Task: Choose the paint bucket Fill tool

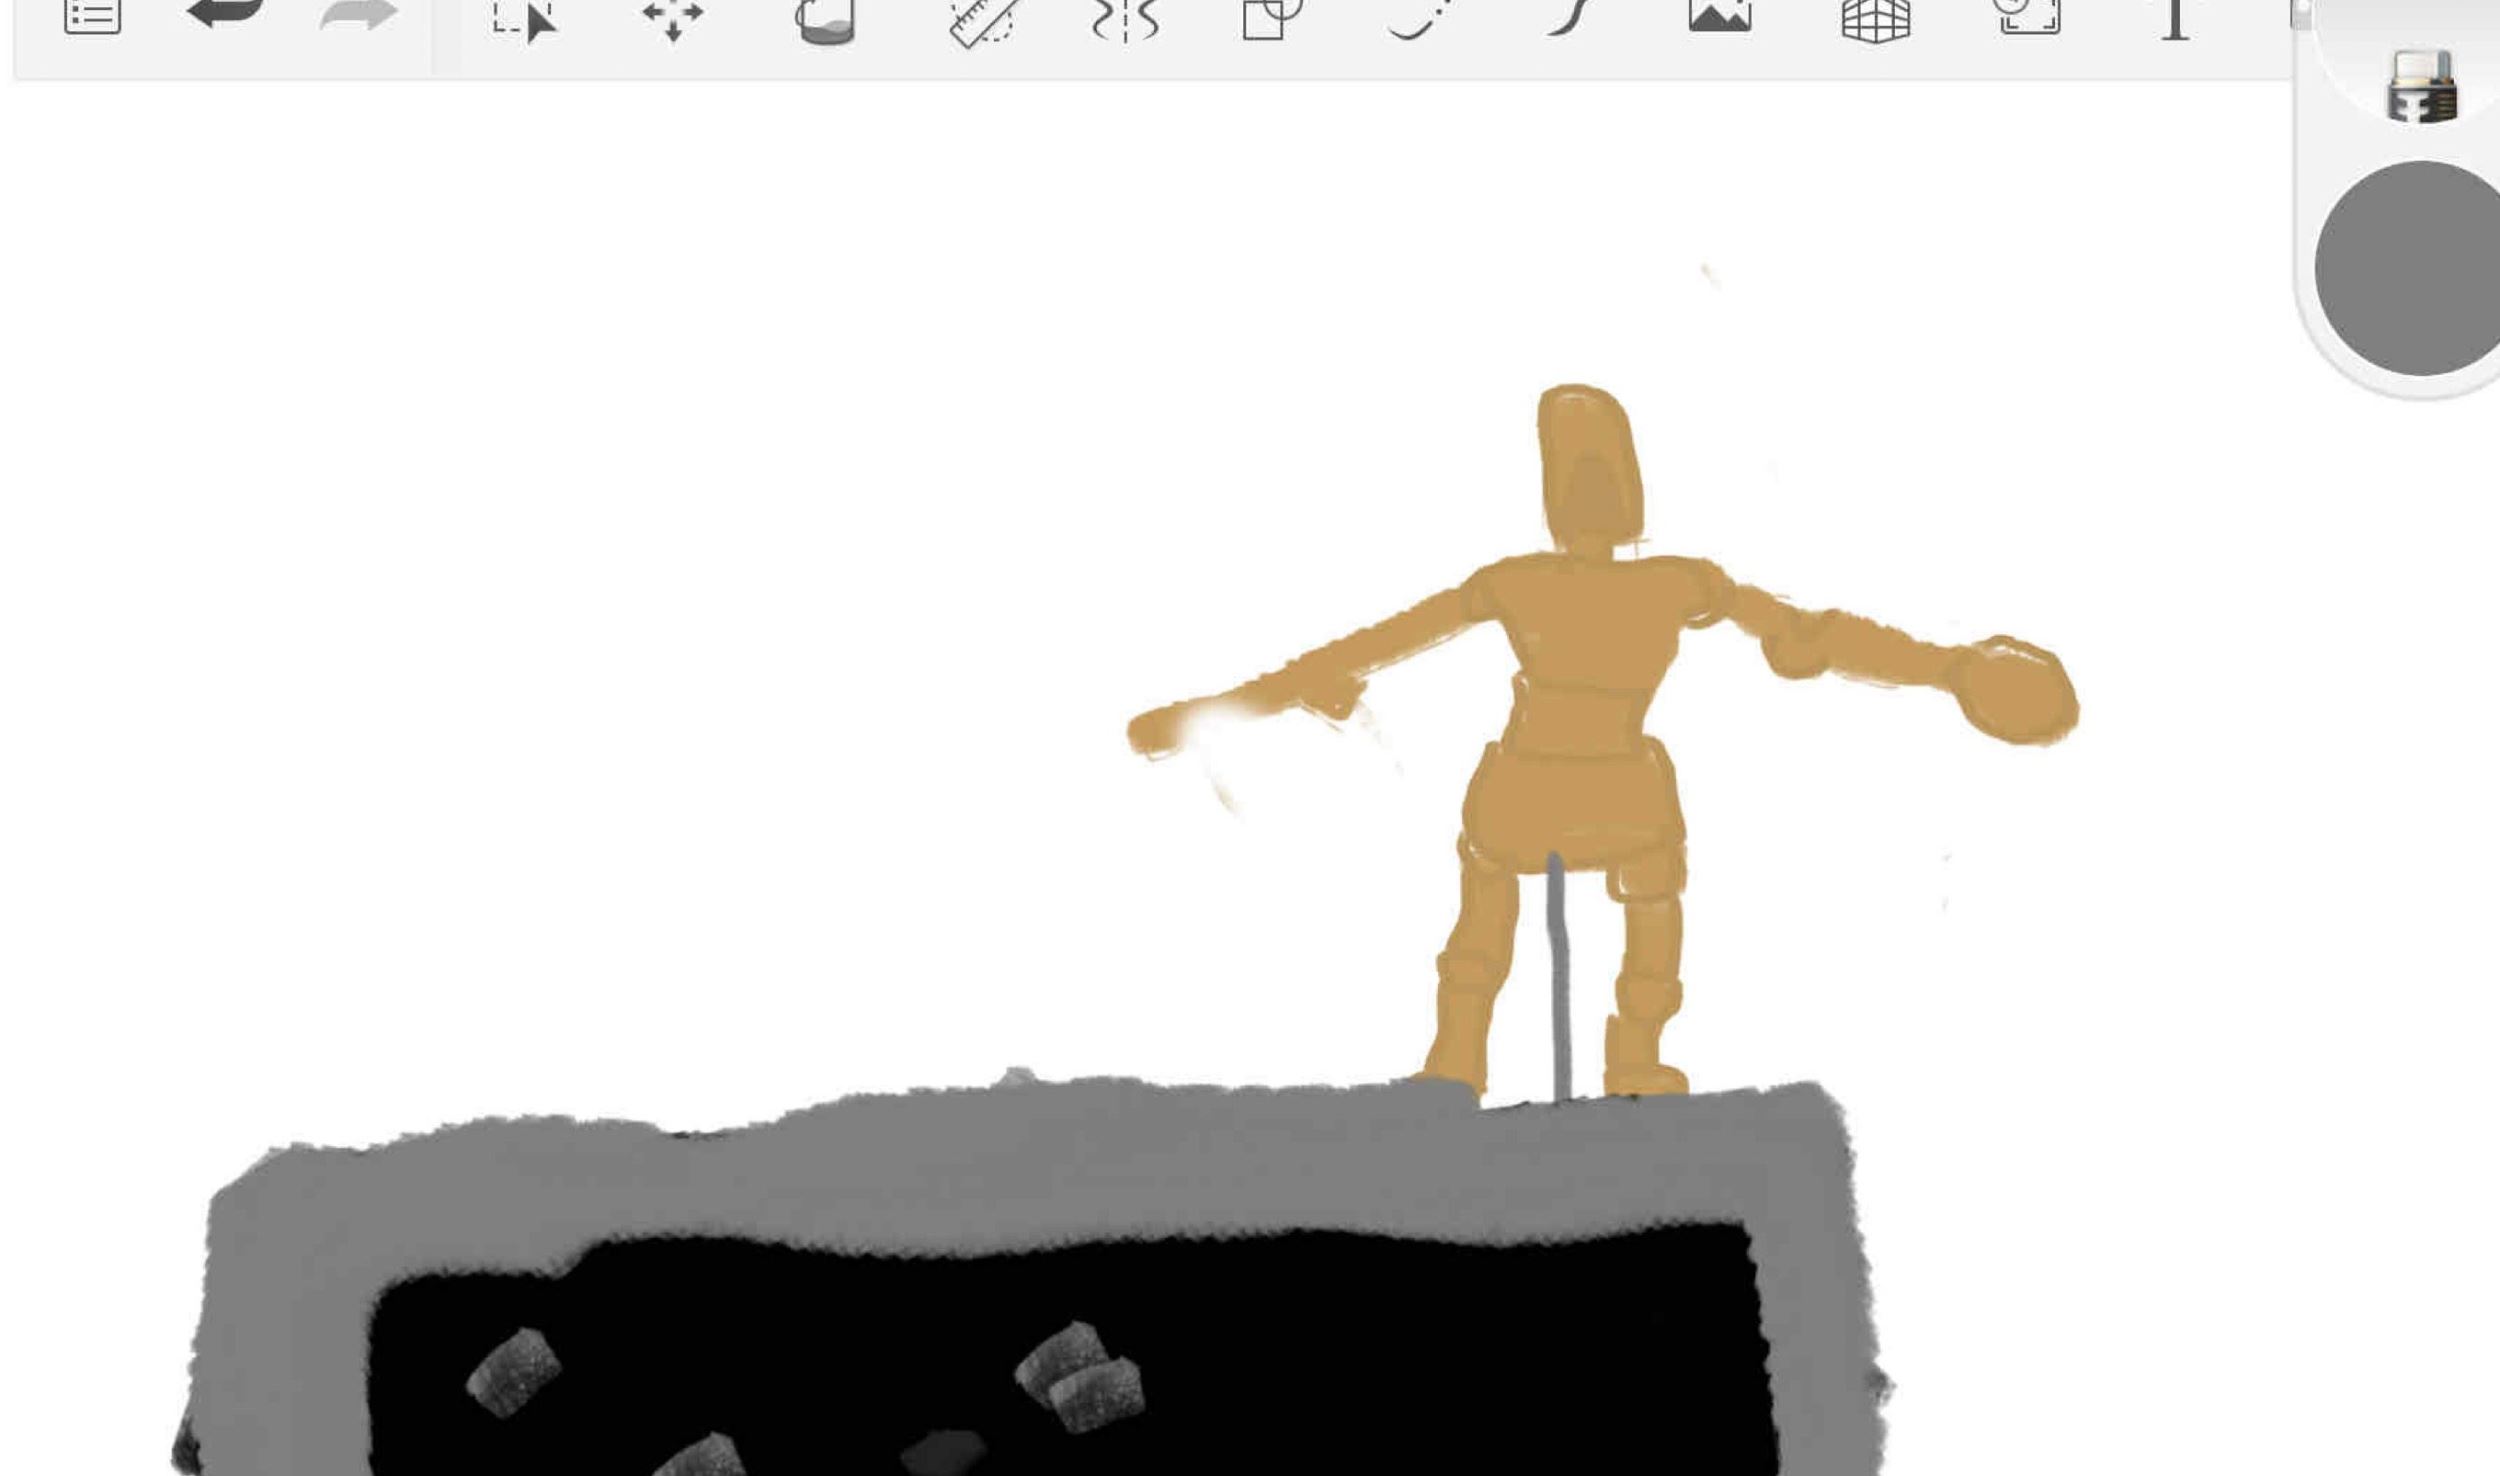Action: point(825,22)
